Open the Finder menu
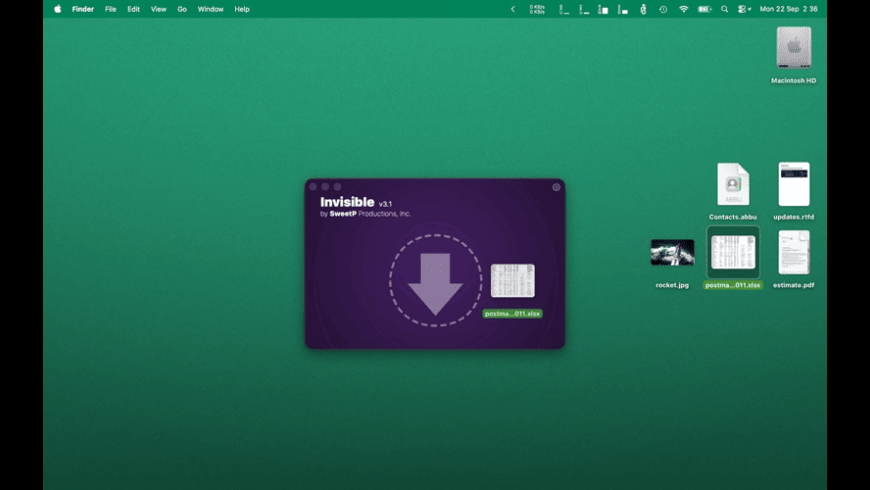Image resolution: width=870 pixels, height=490 pixels. [x=83, y=9]
